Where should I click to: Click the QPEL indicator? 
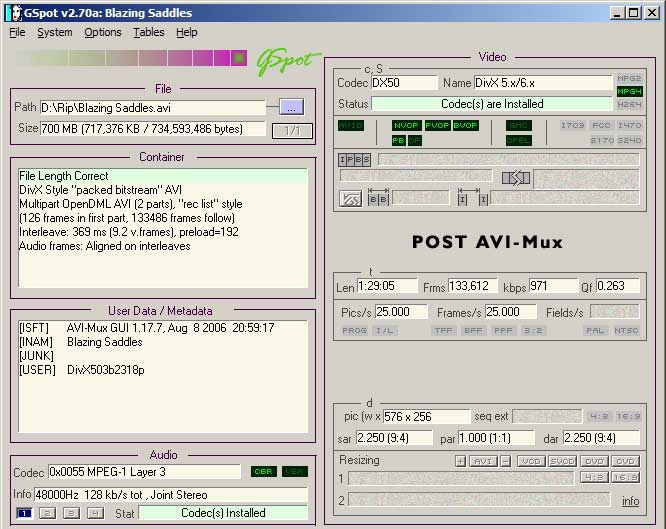(x=519, y=140)
